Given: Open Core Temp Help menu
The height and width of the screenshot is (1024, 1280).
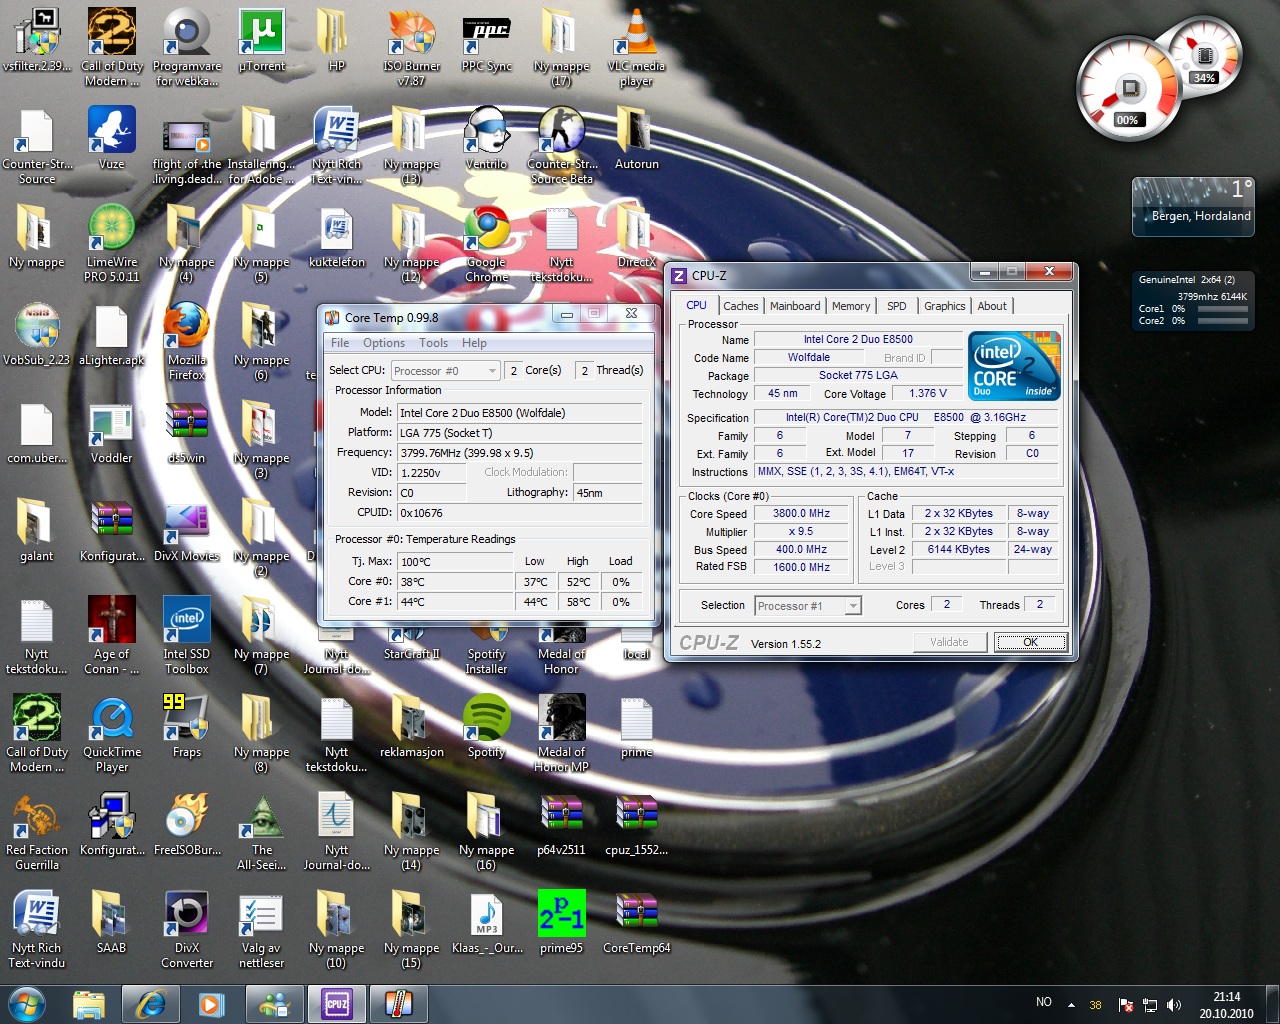Looking at the screenshot, I should pyautogui.click(x=474, y=343).
